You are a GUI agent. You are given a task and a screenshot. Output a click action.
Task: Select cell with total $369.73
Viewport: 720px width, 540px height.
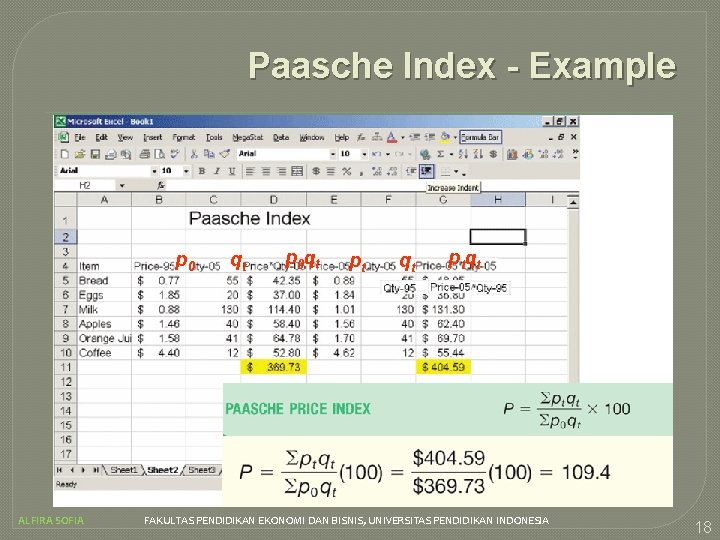pos(274,367)
